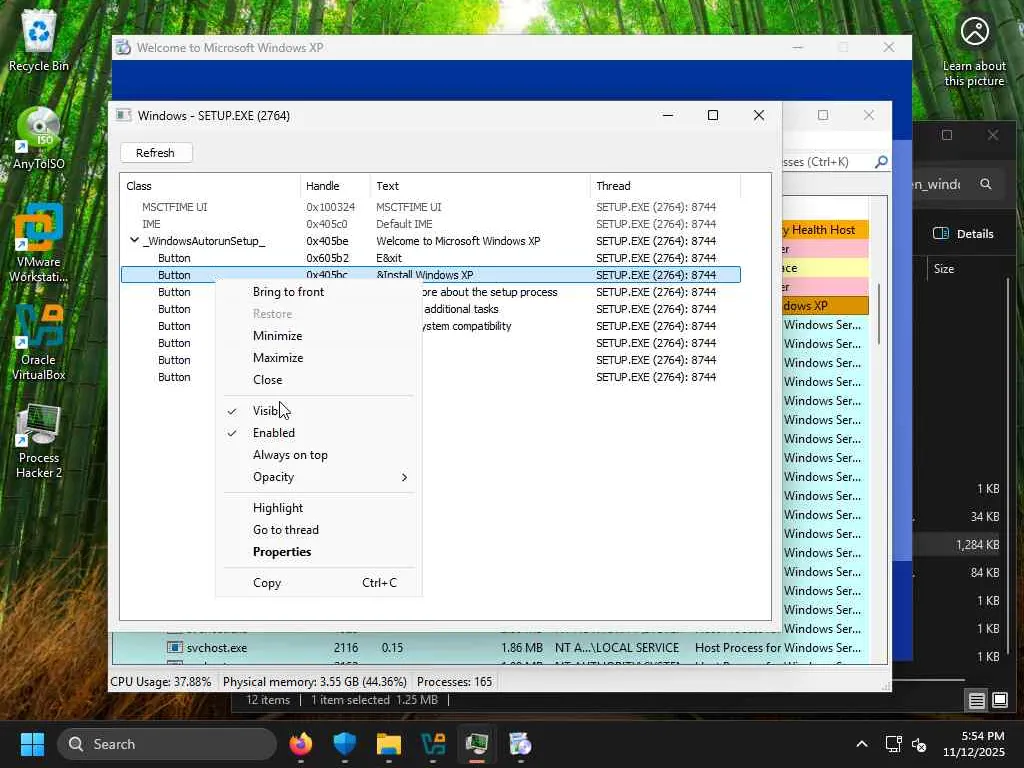1024x768 pixels.
Task: Open the Recycle Bin desktop icon
Action: pos(39,42)
